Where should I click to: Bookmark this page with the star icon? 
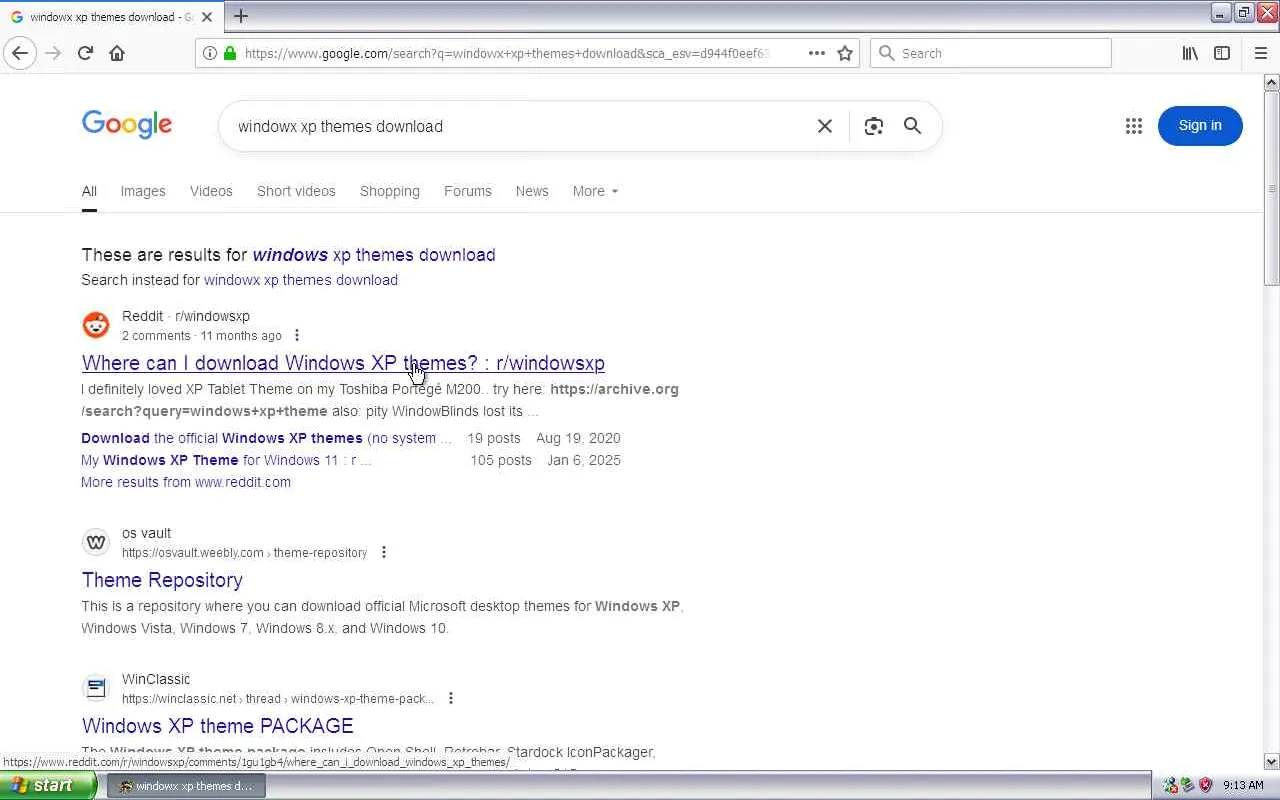(845, 53)
